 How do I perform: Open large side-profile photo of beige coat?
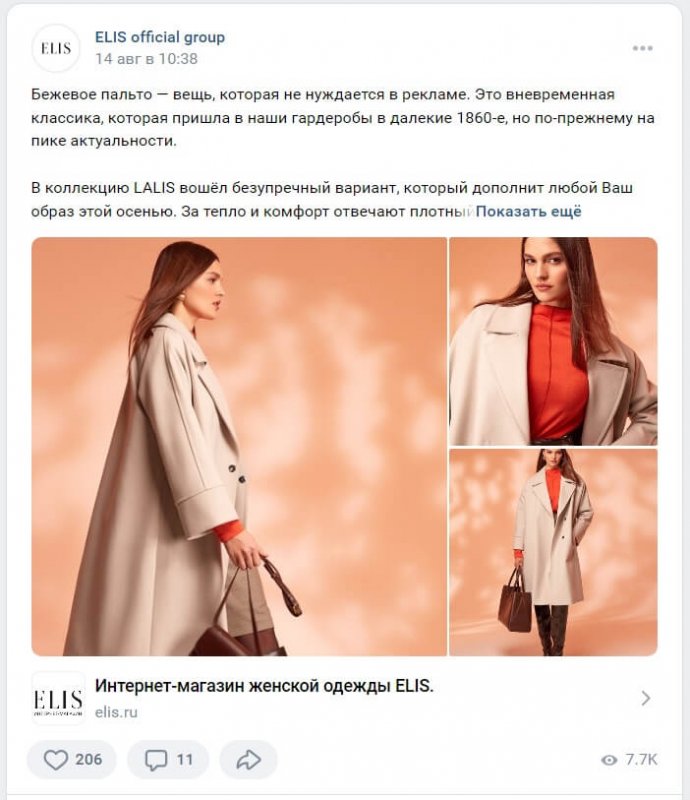[x=239, y=446]
